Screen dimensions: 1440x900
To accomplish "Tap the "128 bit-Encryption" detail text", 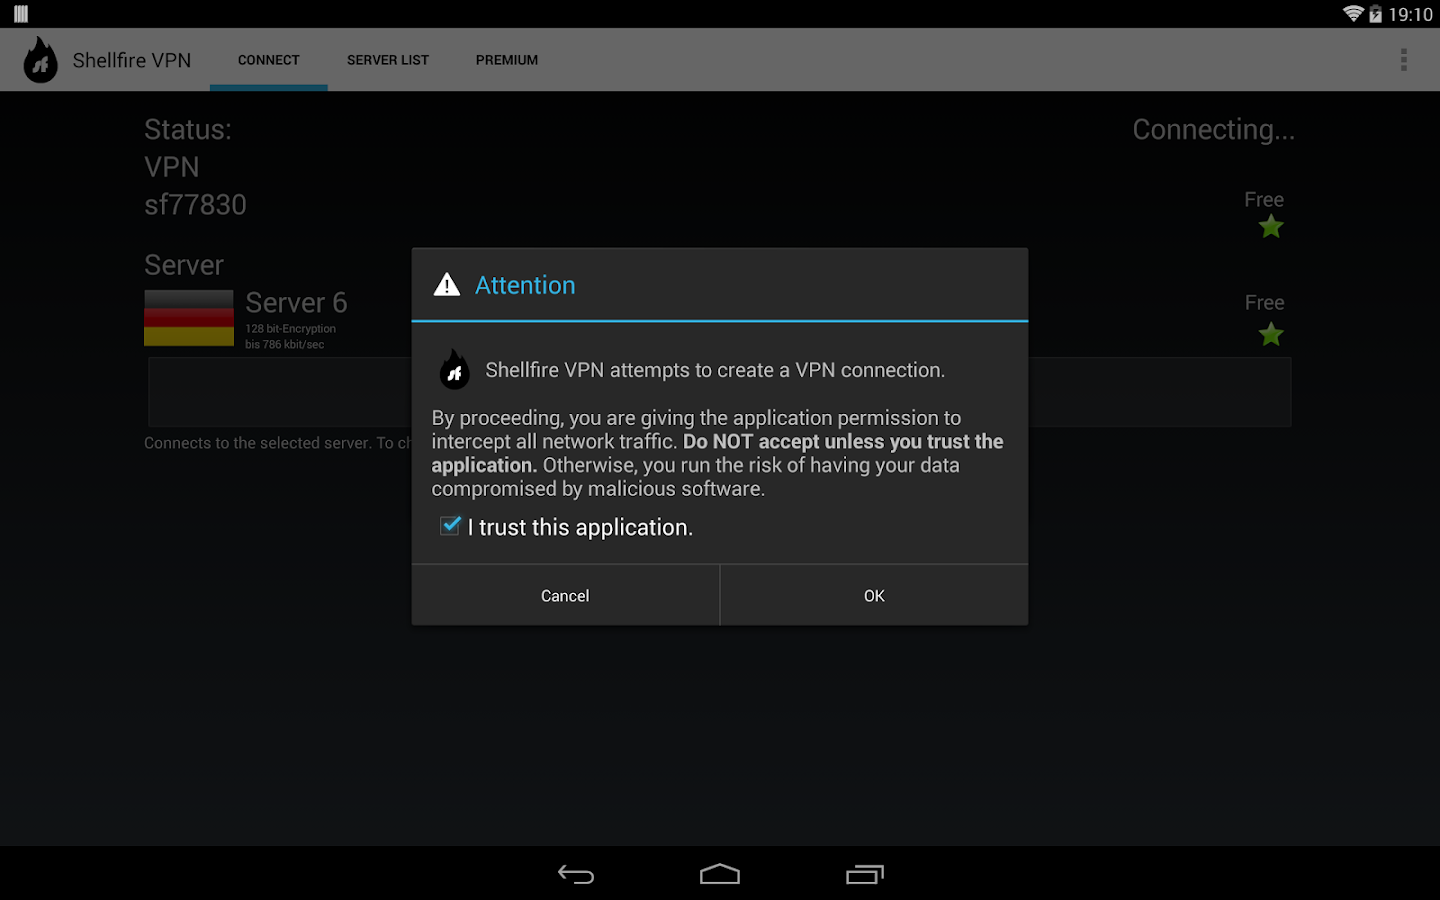I will click(291, 329).
